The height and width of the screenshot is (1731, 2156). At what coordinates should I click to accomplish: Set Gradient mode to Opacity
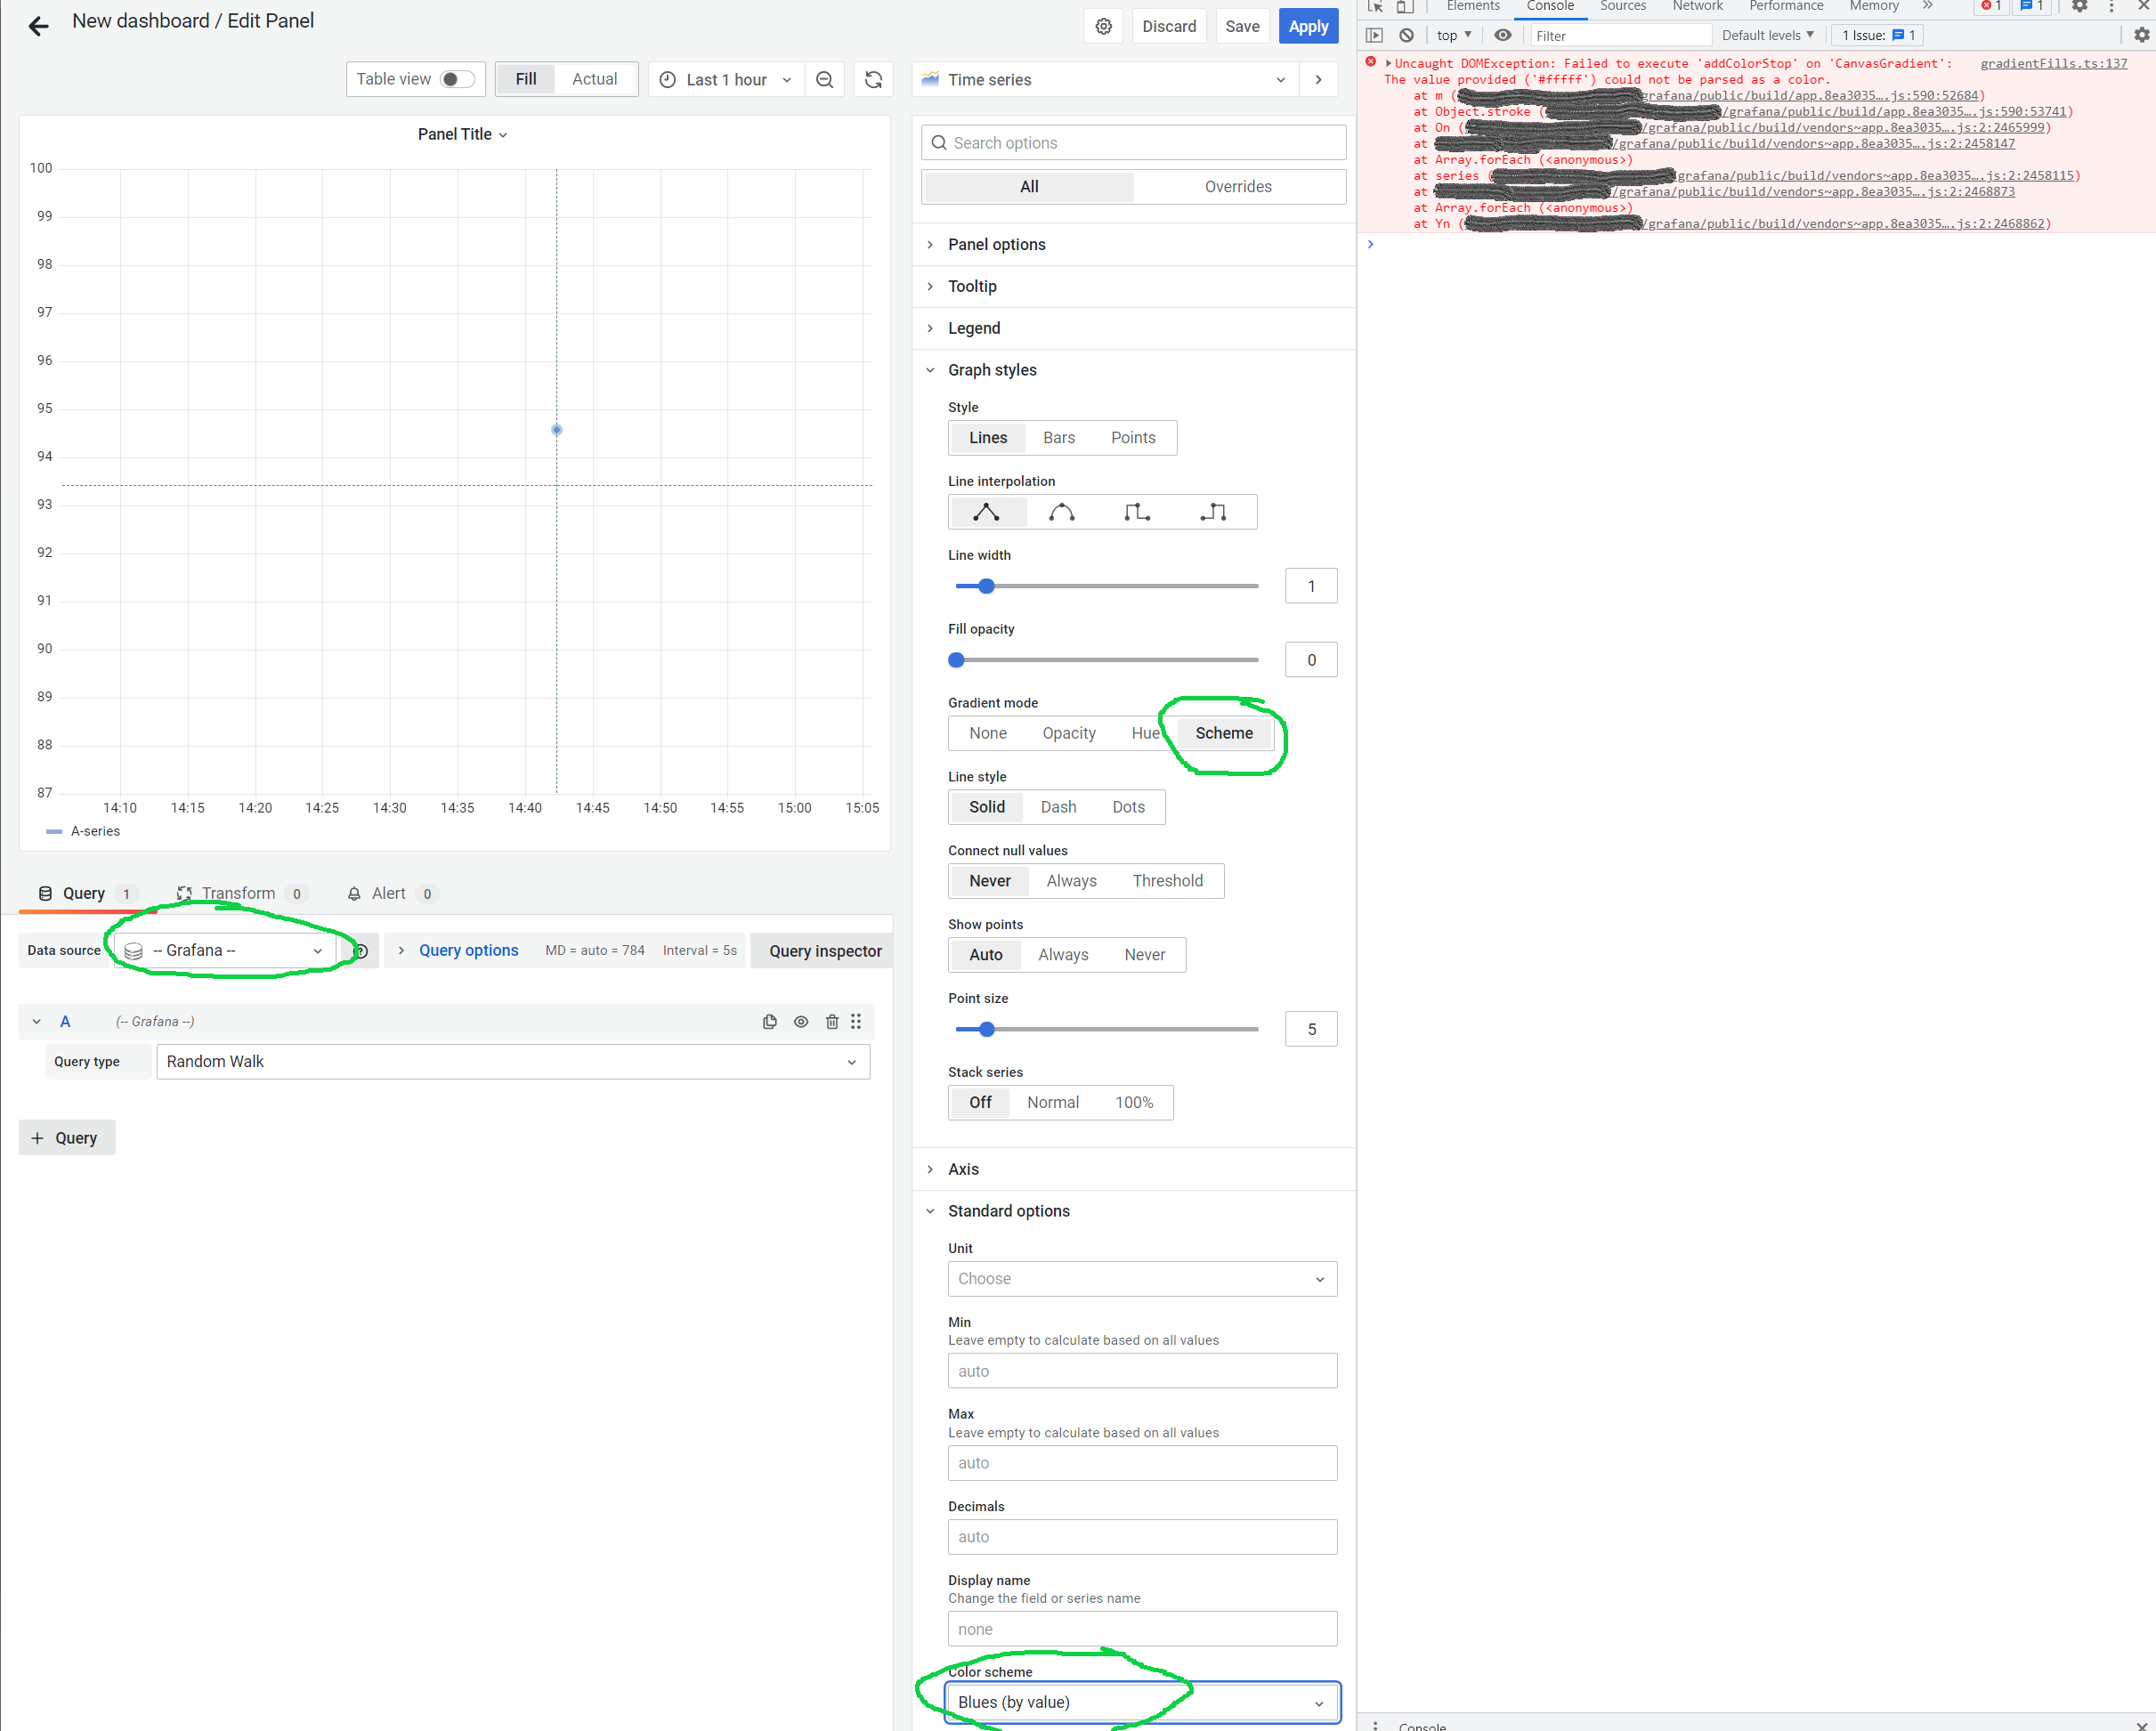pyautogui.click(x=1068, y=733)
